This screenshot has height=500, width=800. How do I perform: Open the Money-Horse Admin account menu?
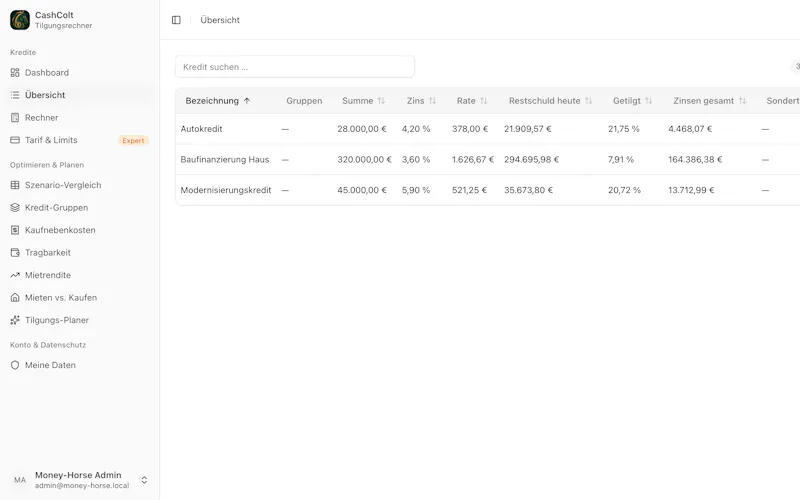pos(80,480)
